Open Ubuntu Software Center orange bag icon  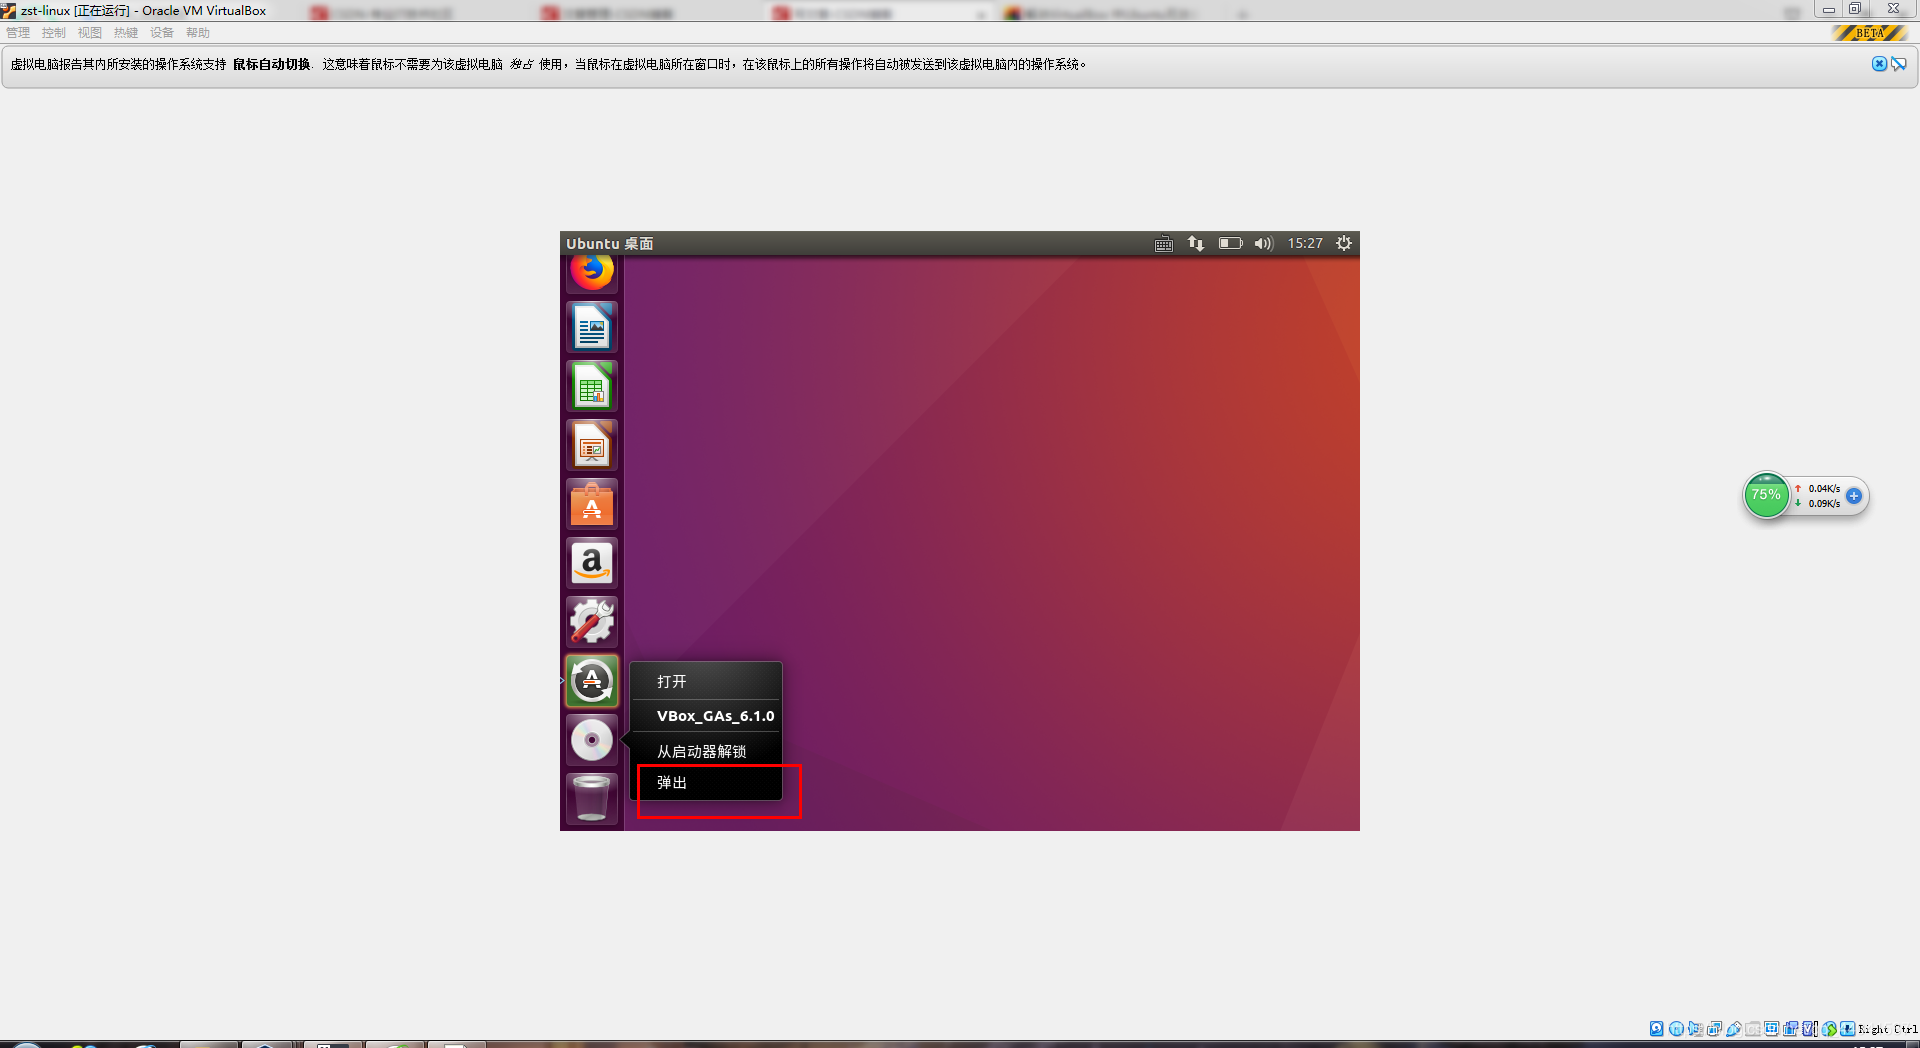click(x=592, y=505)
